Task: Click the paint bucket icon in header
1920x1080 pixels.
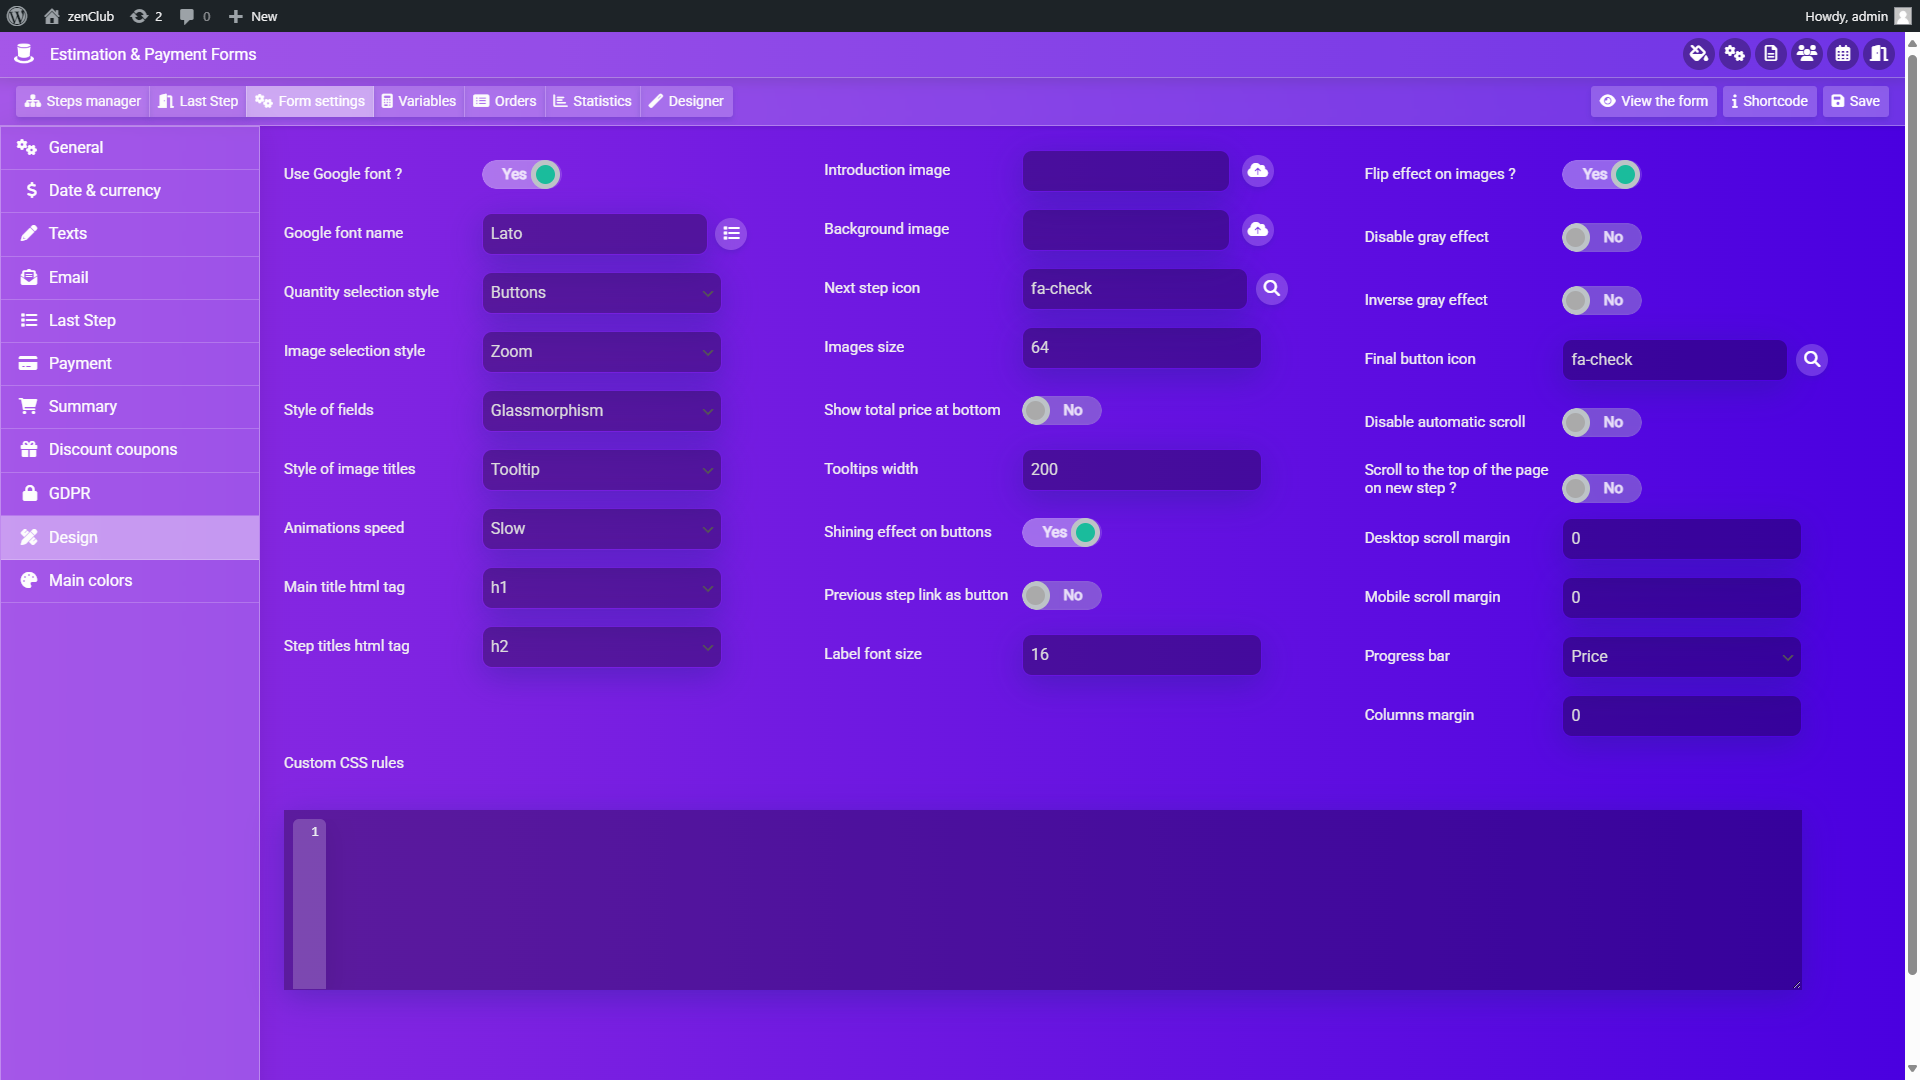Action: pos(1698,54)
